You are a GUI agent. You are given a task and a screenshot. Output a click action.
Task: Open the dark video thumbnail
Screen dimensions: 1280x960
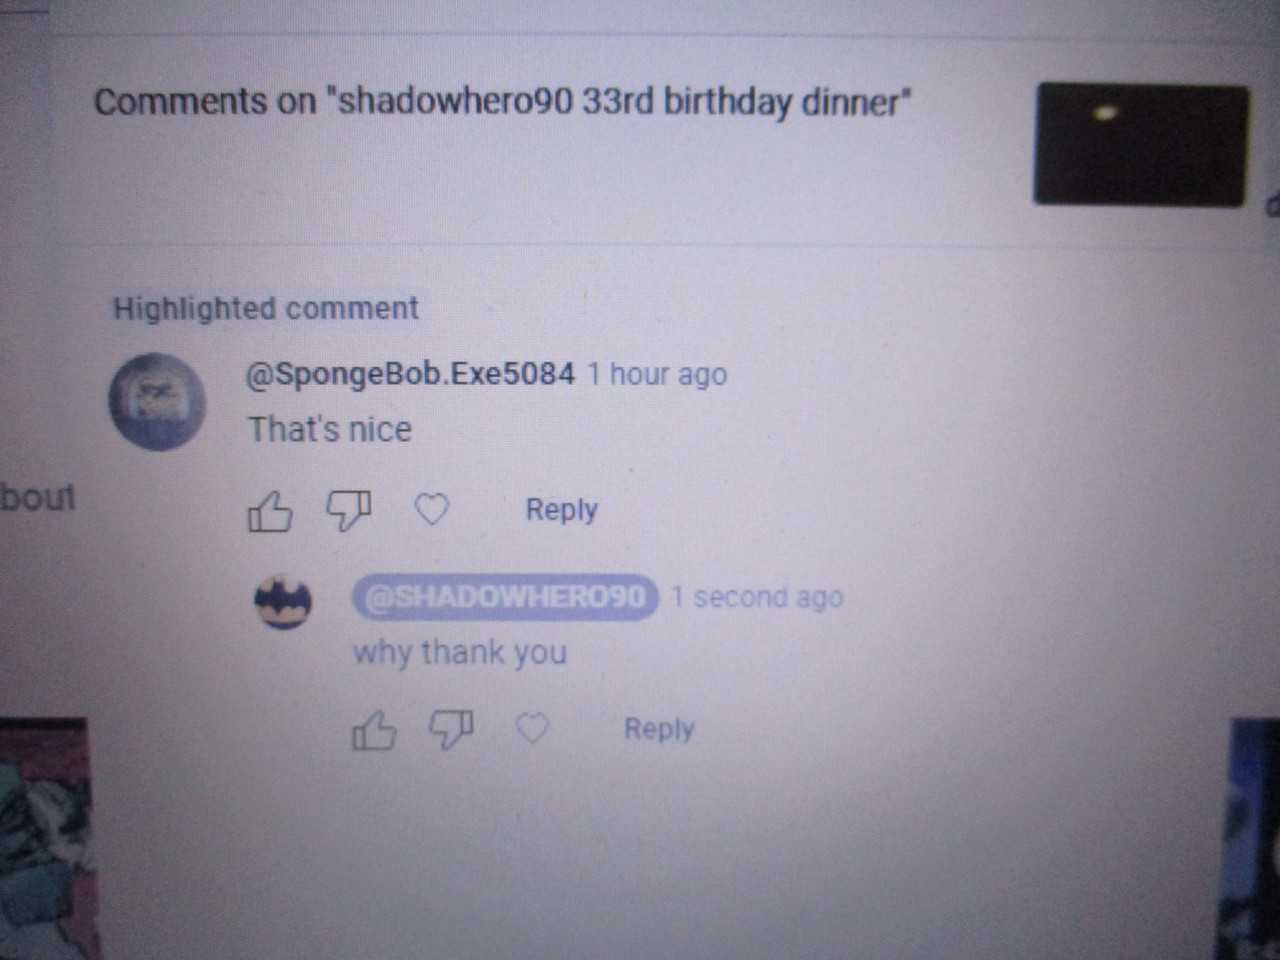click(x=1141, y=145)
